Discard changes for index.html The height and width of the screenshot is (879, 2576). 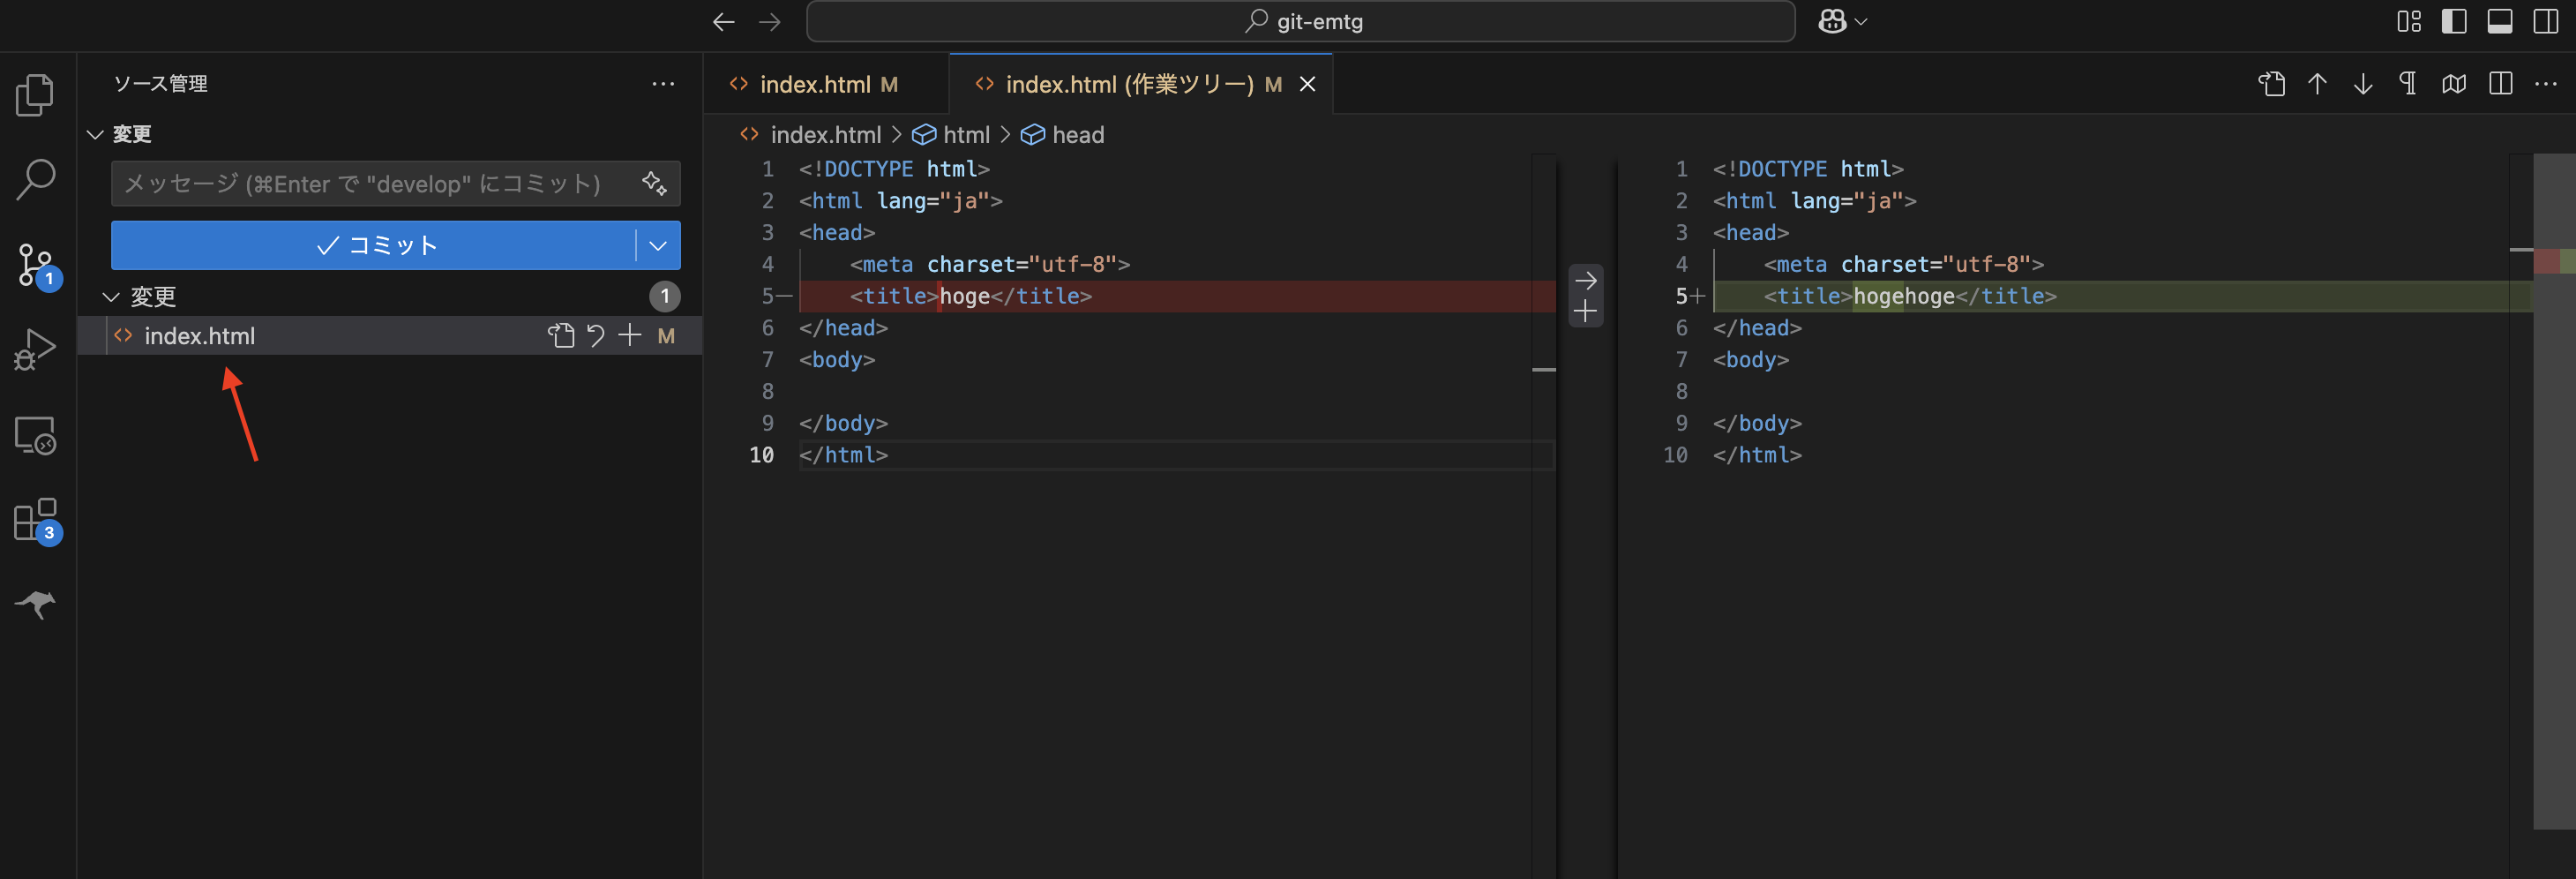pos(596,336)
